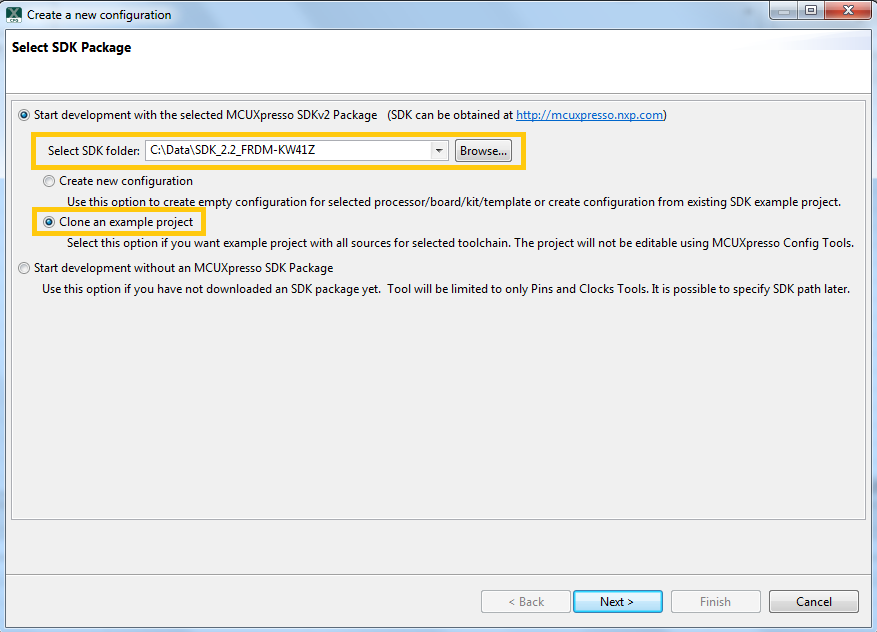Proceed with the Next > button

point(617,601)
